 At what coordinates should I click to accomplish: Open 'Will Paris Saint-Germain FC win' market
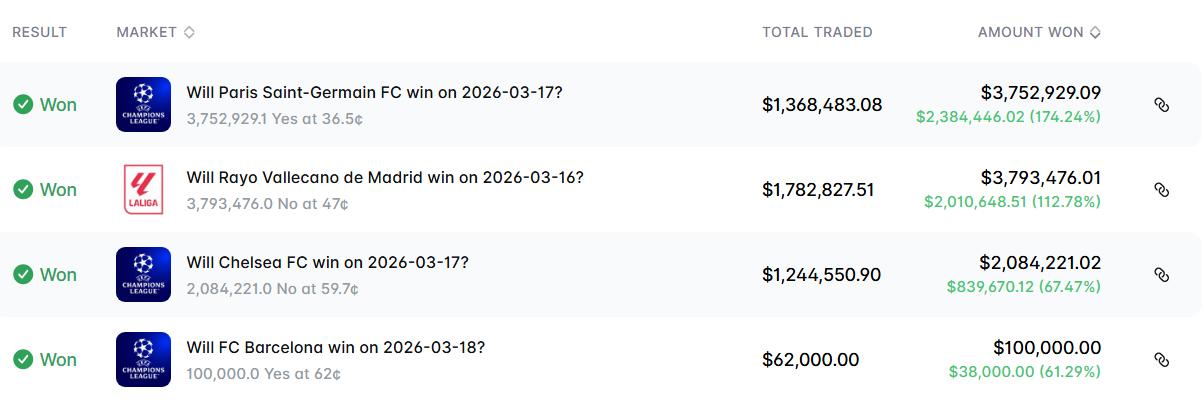(x=374, y=92)
